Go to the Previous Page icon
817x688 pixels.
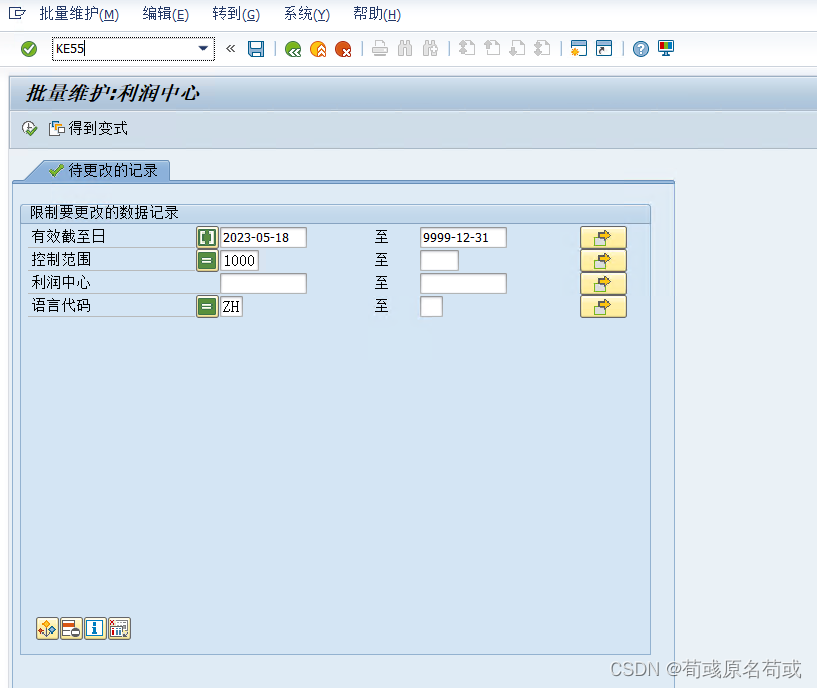pyautogui.click(x=492, y=49)
